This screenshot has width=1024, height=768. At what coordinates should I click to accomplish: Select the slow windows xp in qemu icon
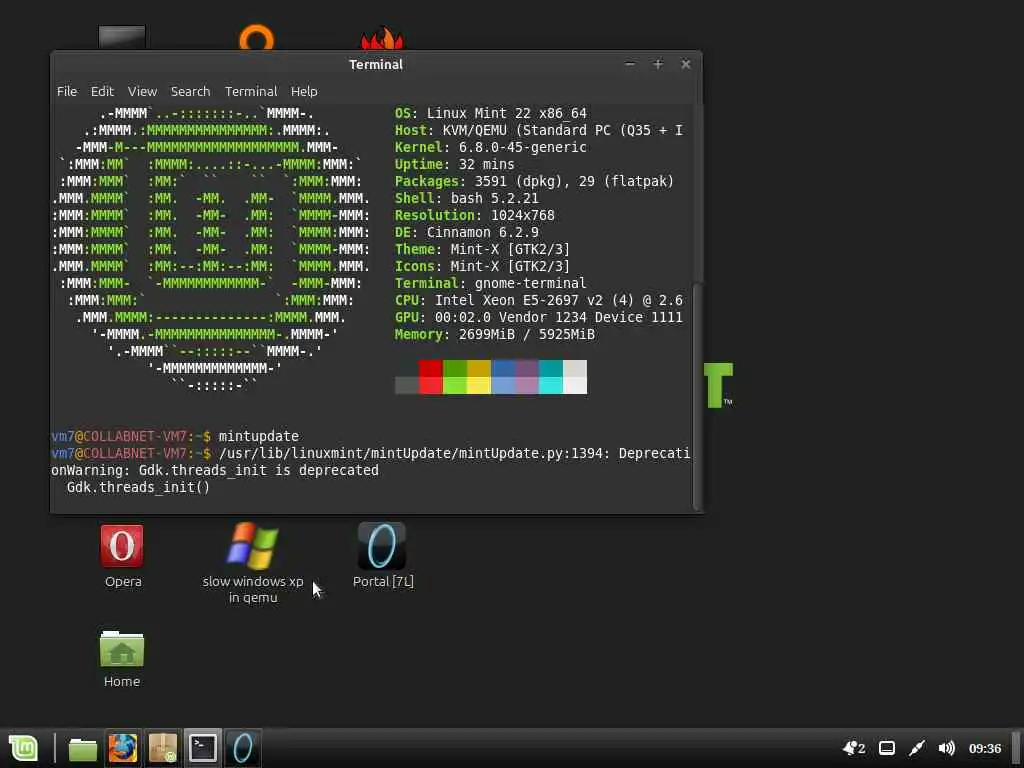pyautogui.click(x=253, y=563)
